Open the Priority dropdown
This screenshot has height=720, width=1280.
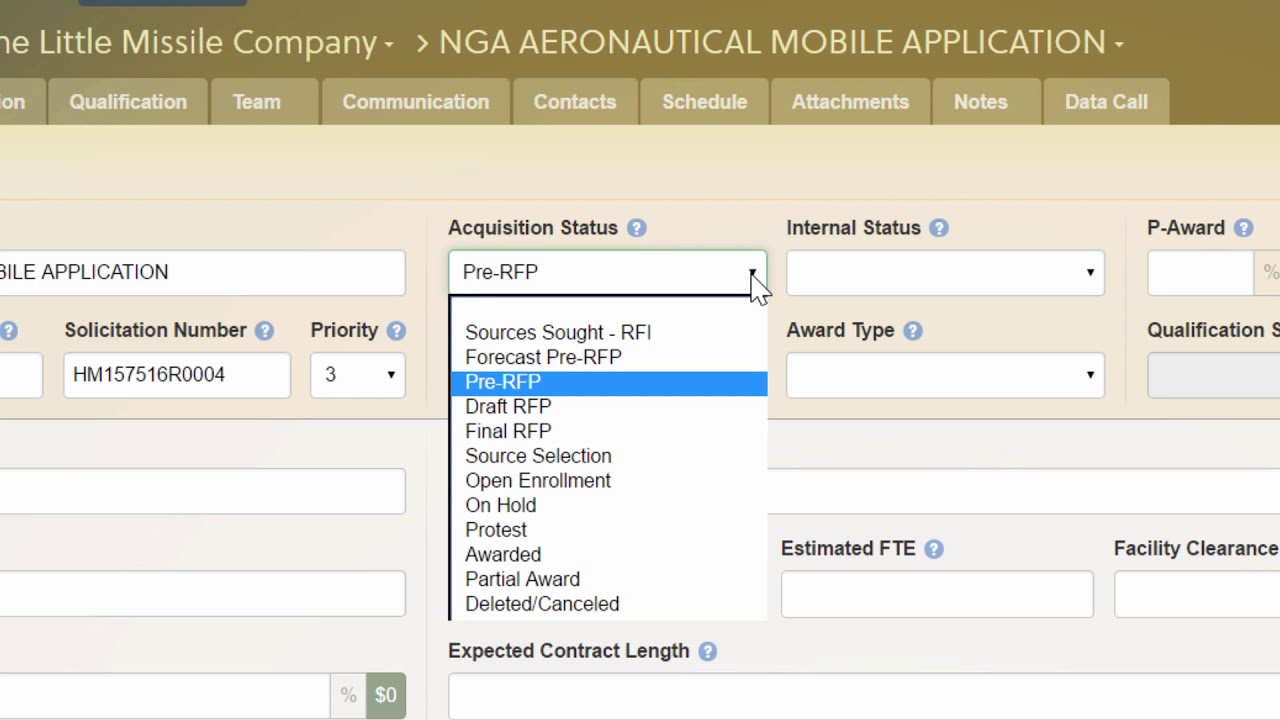pos(358,375)
